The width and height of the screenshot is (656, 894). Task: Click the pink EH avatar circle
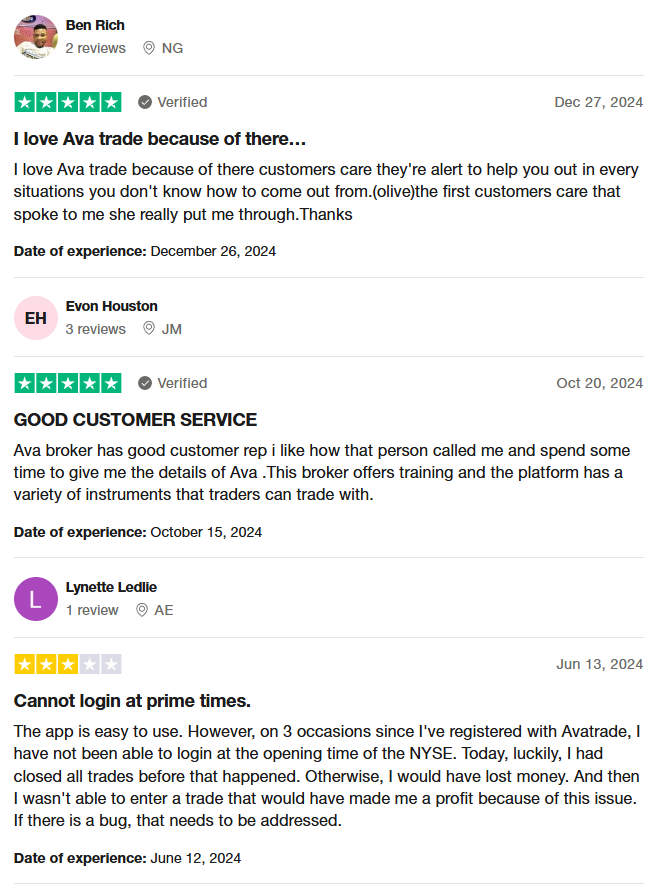36,318
